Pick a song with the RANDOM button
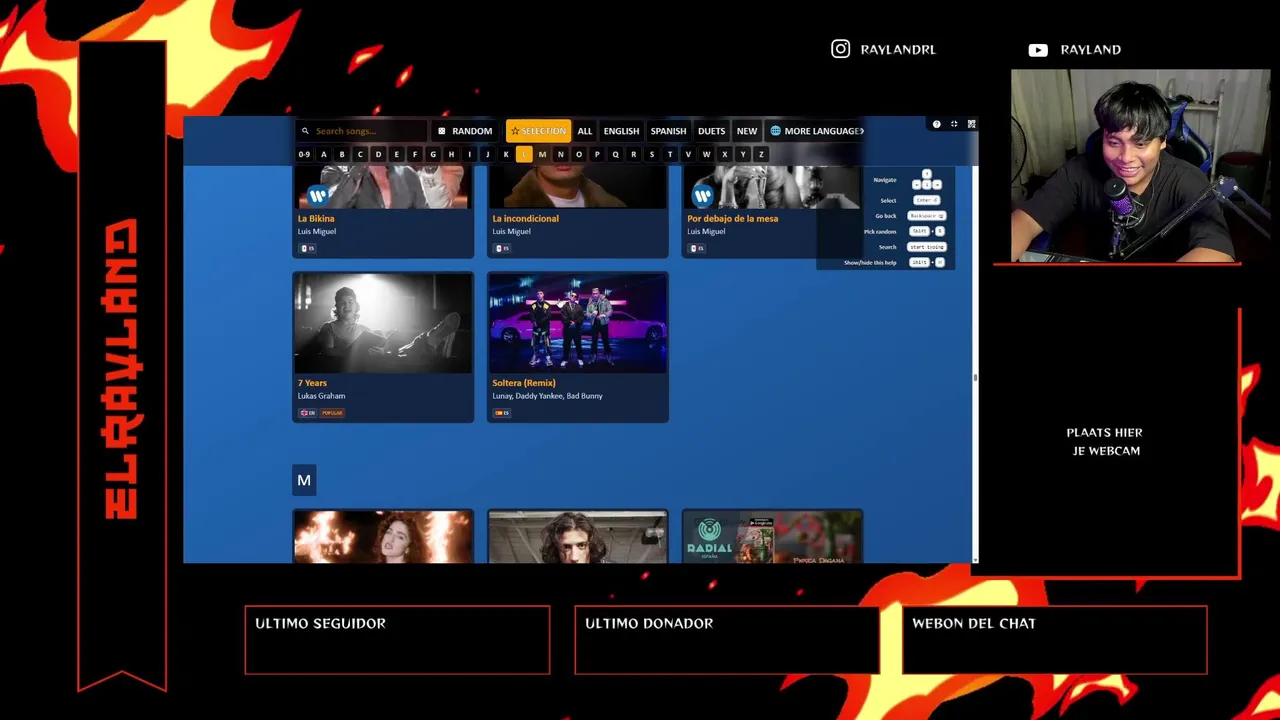This screenshot has height=720, width=1280. click(x=466, y=131)
